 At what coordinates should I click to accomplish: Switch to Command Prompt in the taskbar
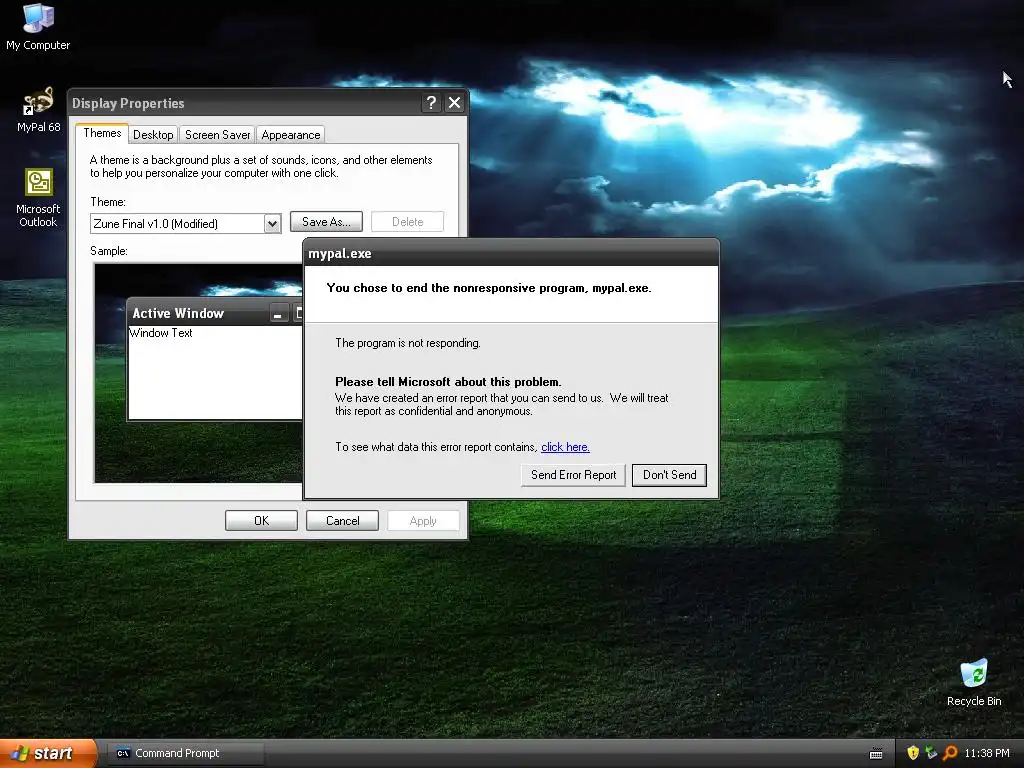185,753
